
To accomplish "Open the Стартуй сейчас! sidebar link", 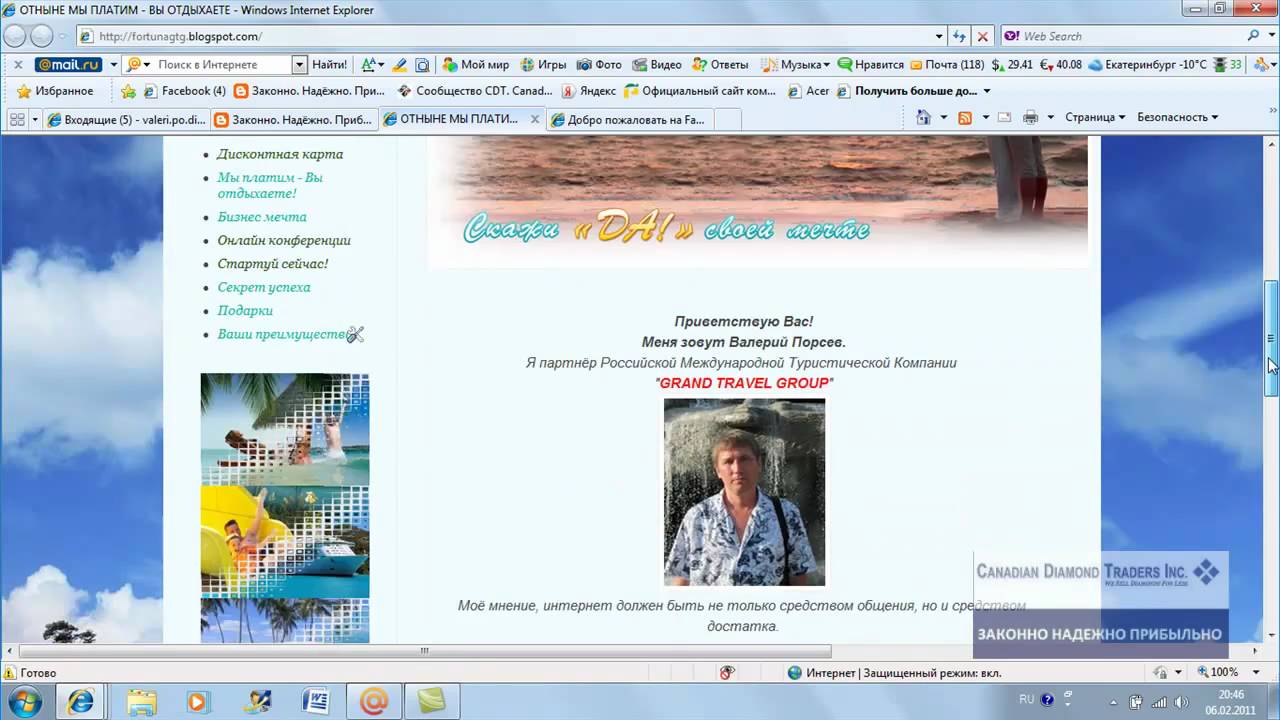I will 272,264.
